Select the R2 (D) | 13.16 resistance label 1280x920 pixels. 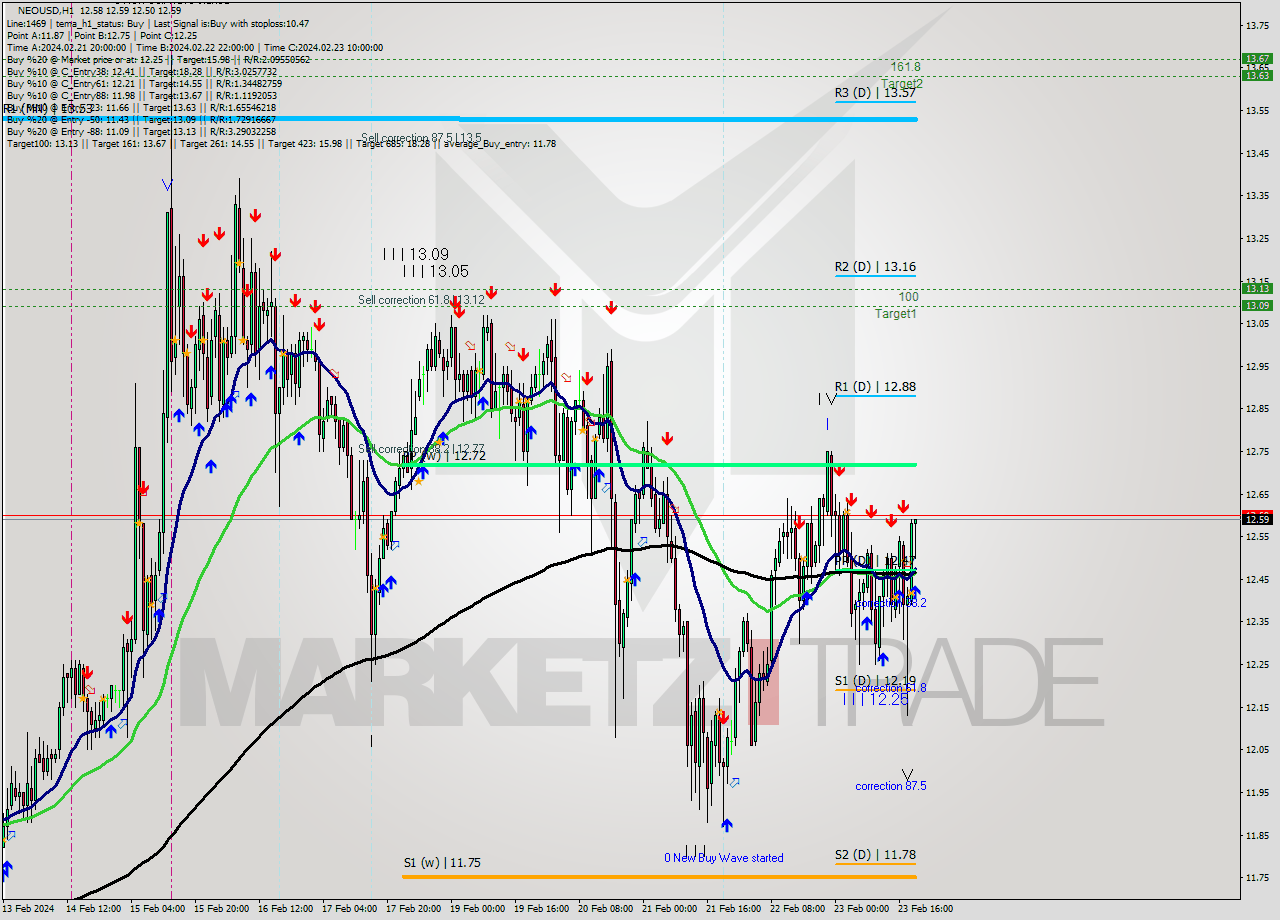875,267
